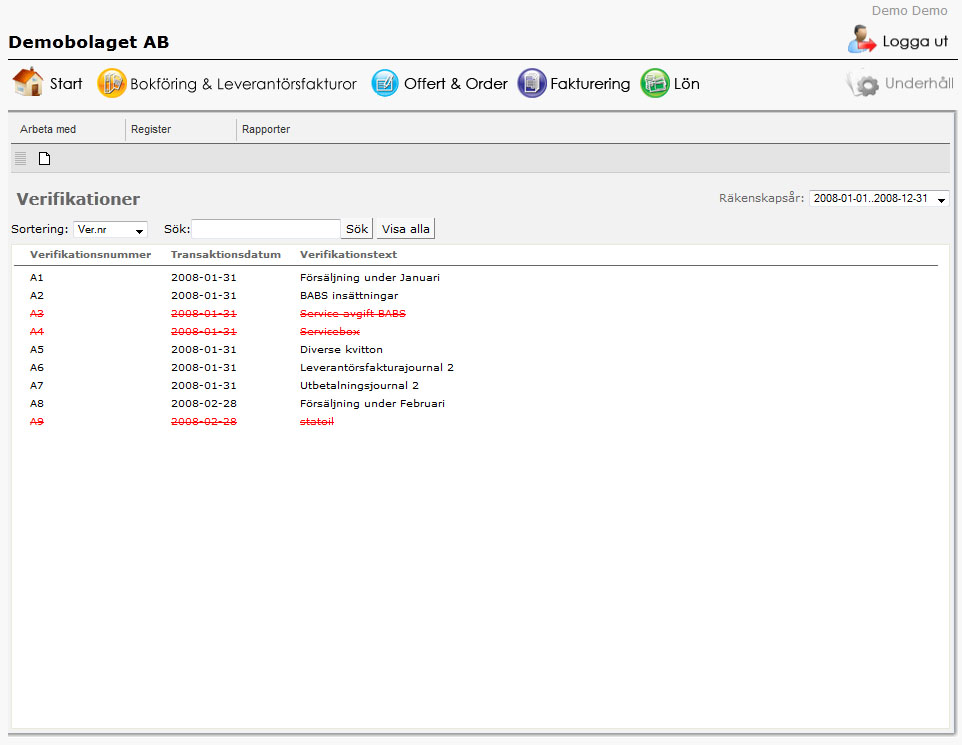
Task: Open Offert & Order label
Action: 455,84
